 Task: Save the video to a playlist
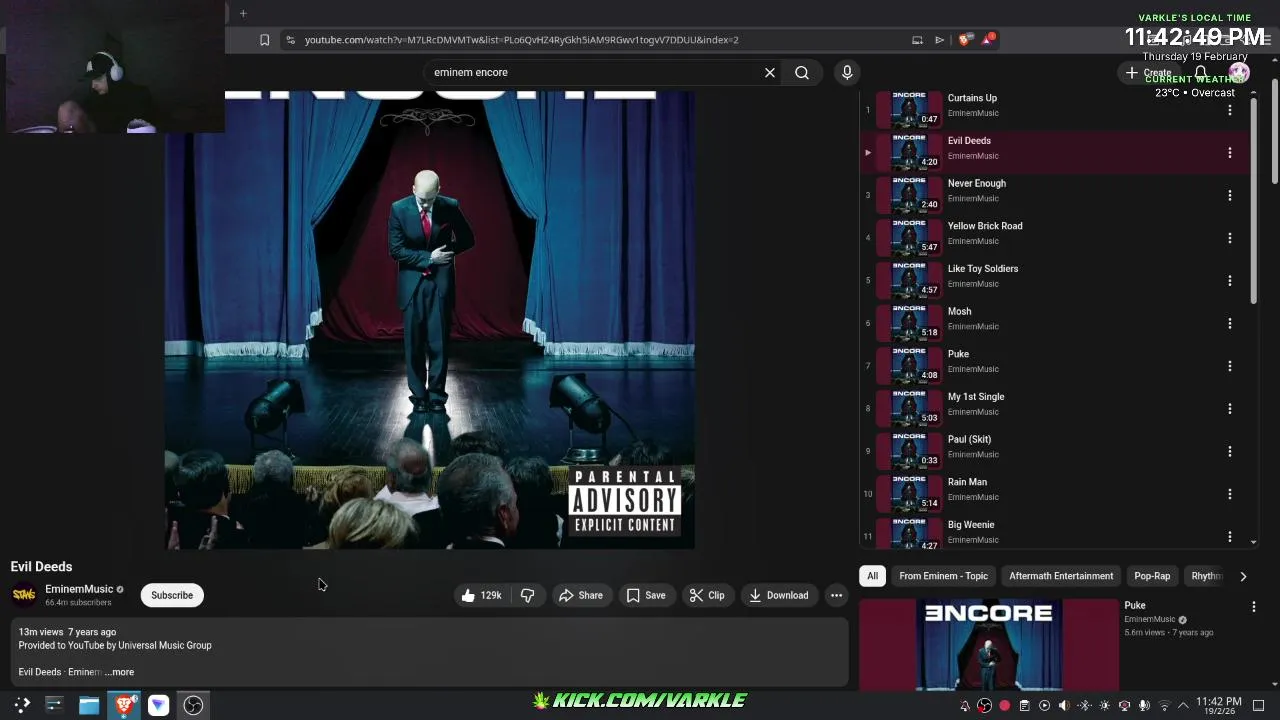[646, 595]
